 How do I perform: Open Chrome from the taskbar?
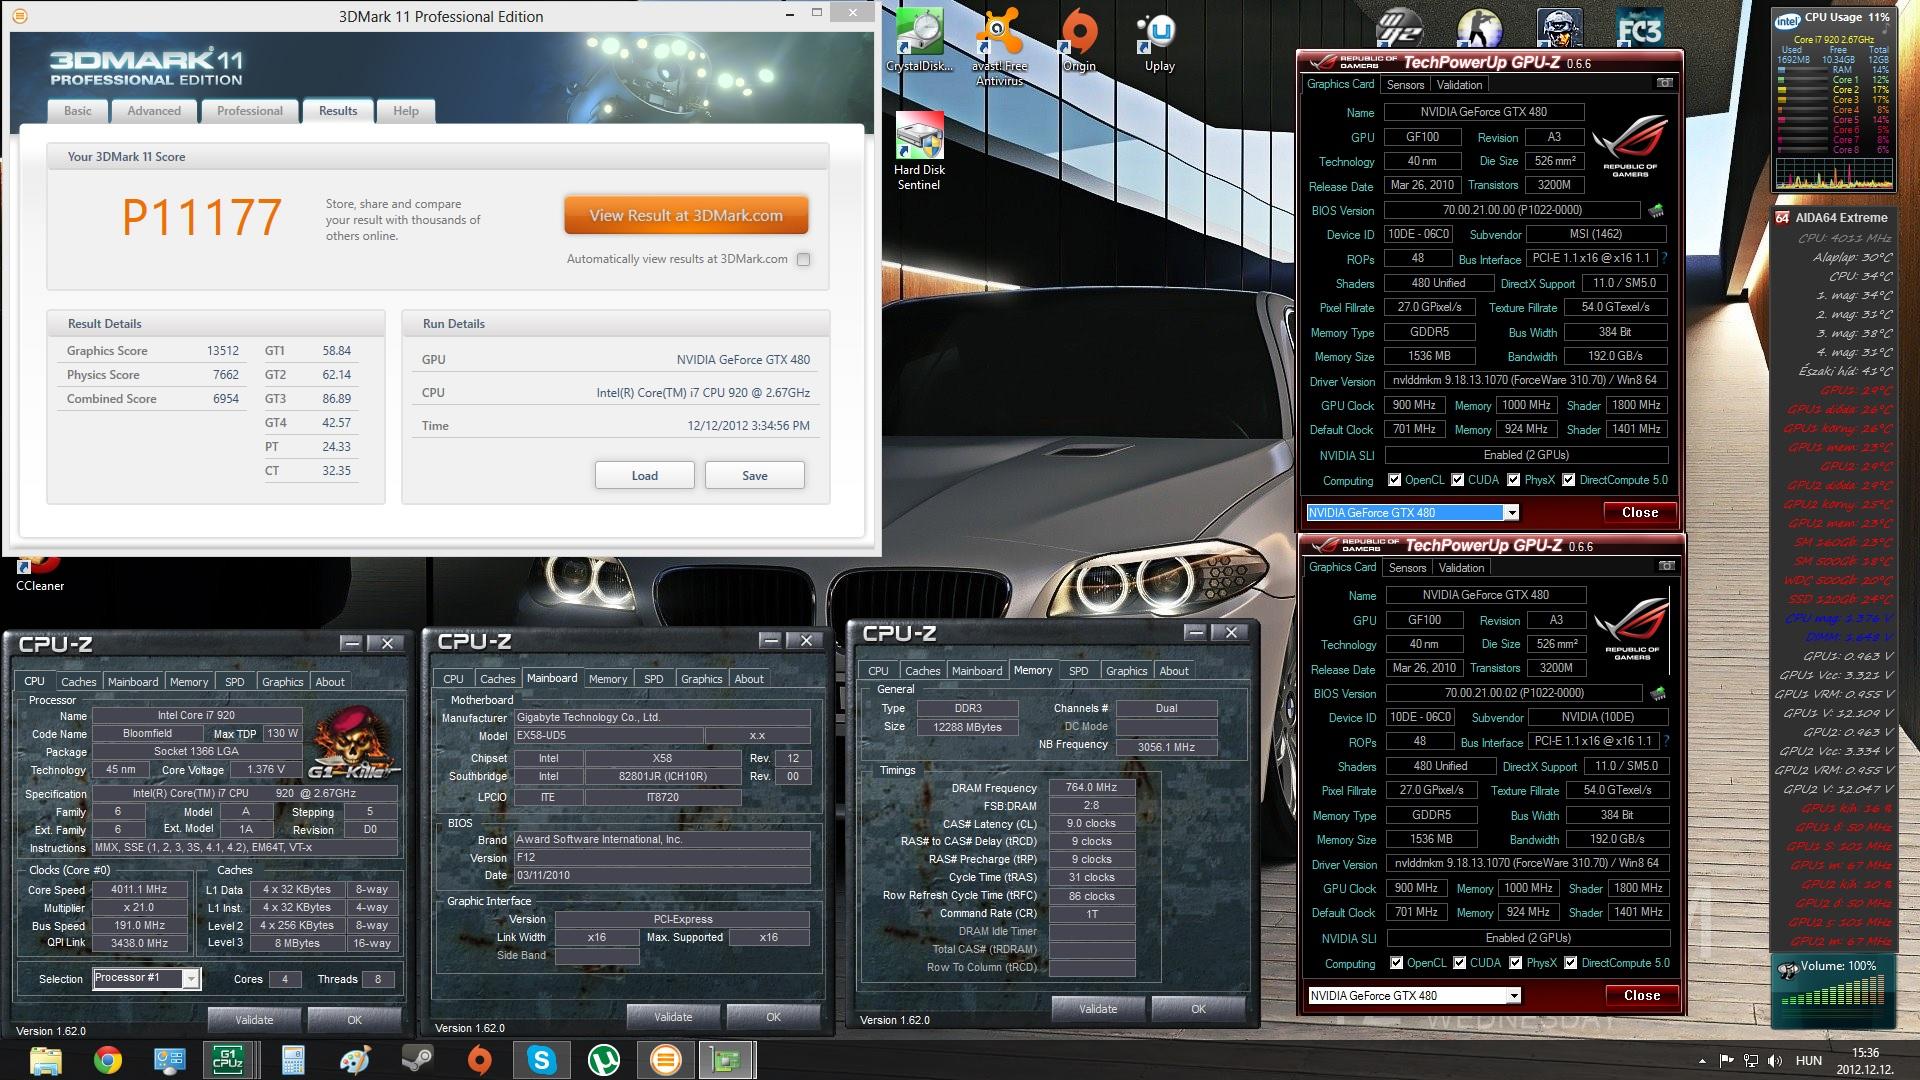coord(108,1059)
